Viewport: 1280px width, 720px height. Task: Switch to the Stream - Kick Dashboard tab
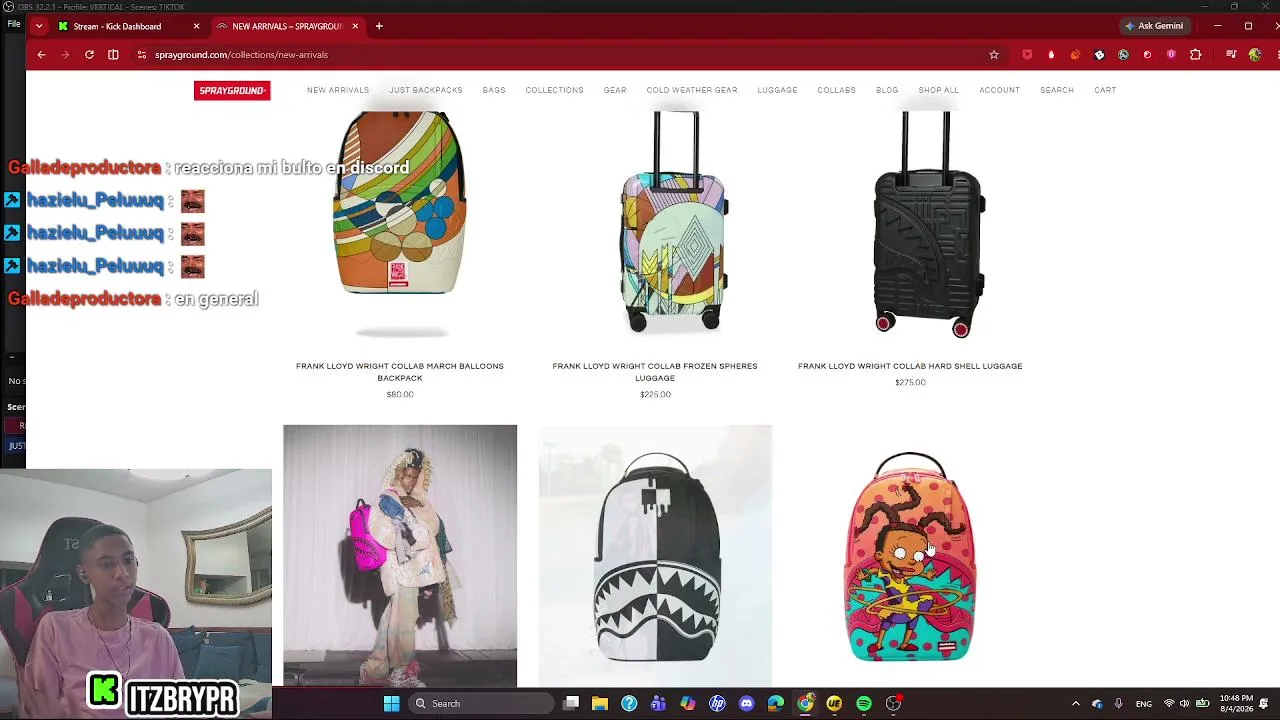tap(117, 26)
